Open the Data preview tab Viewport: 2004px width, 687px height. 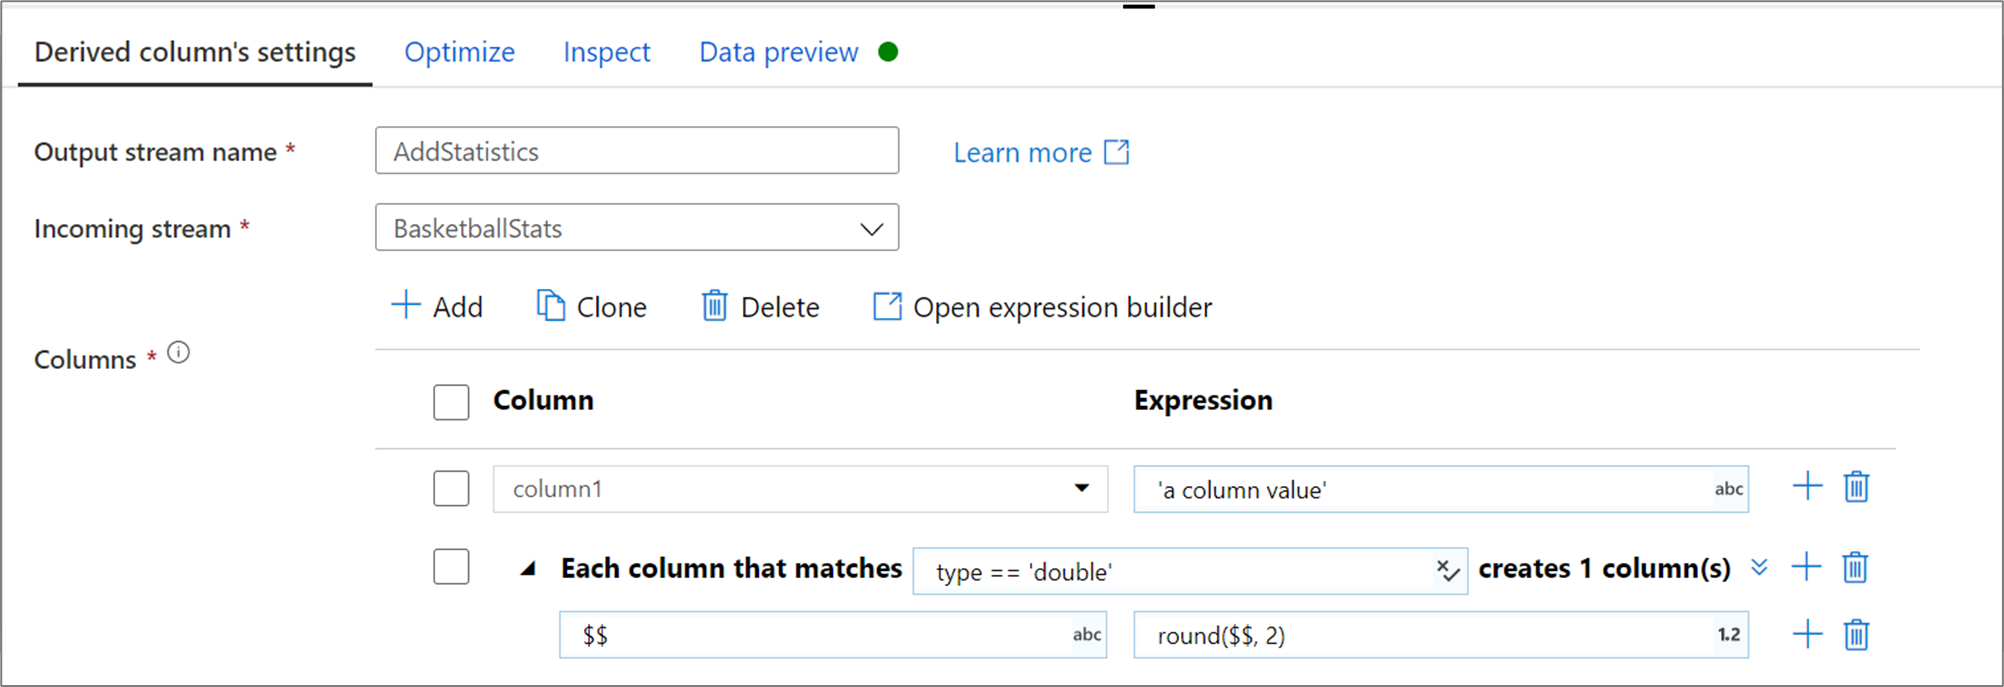[x=778, y=52]
